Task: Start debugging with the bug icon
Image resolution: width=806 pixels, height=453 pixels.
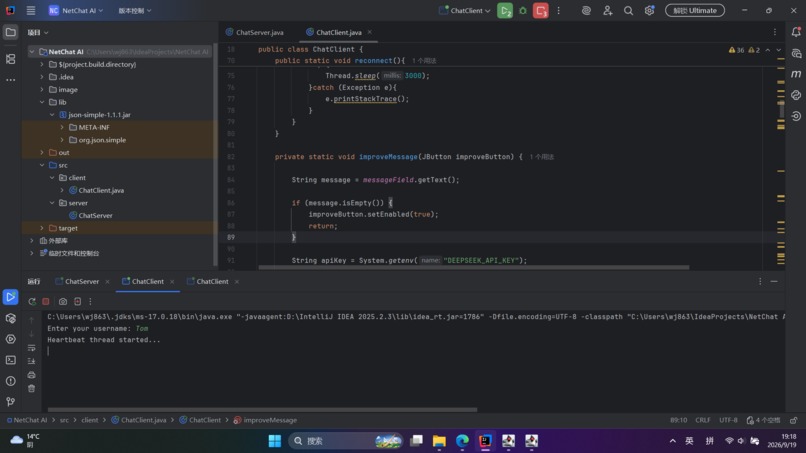Action: [523, 10]
